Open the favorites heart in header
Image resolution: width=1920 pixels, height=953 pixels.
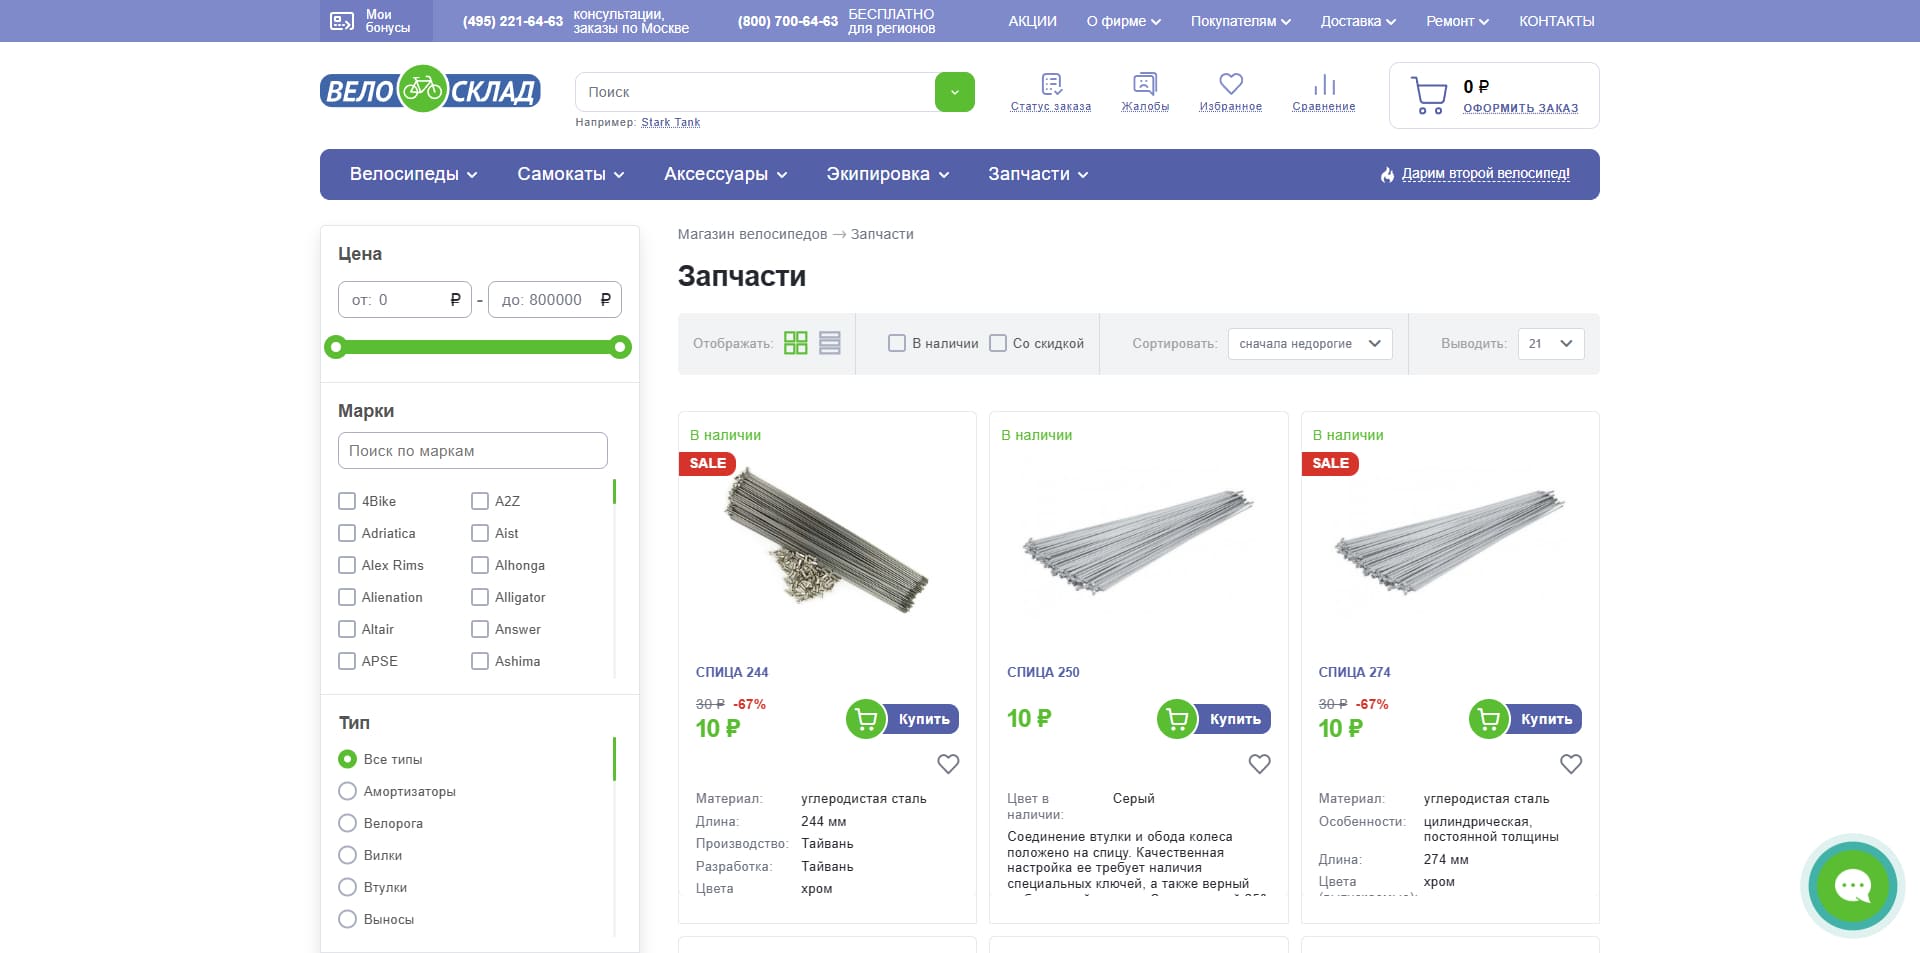[x=1231, y=84]
